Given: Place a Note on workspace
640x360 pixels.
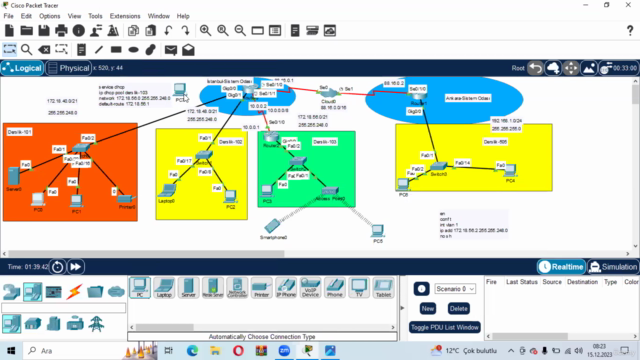Looking at the screenshot, I should tap(81, 50).
